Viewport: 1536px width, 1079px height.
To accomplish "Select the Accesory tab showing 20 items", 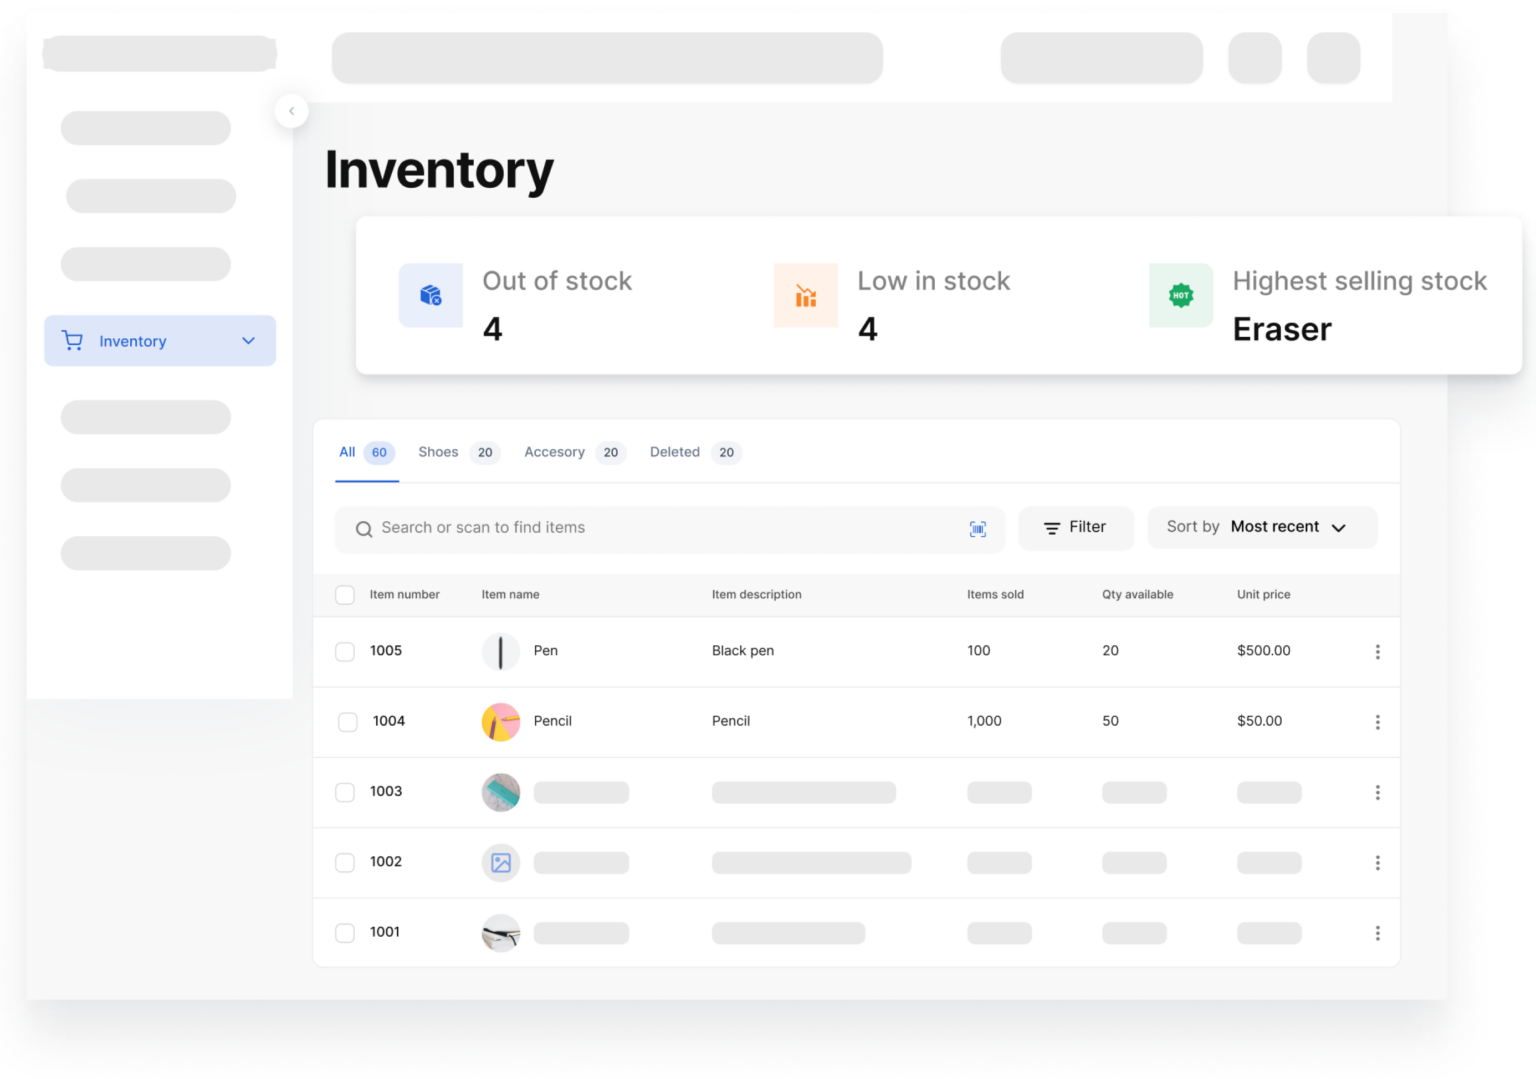I will tap(555, 452).
